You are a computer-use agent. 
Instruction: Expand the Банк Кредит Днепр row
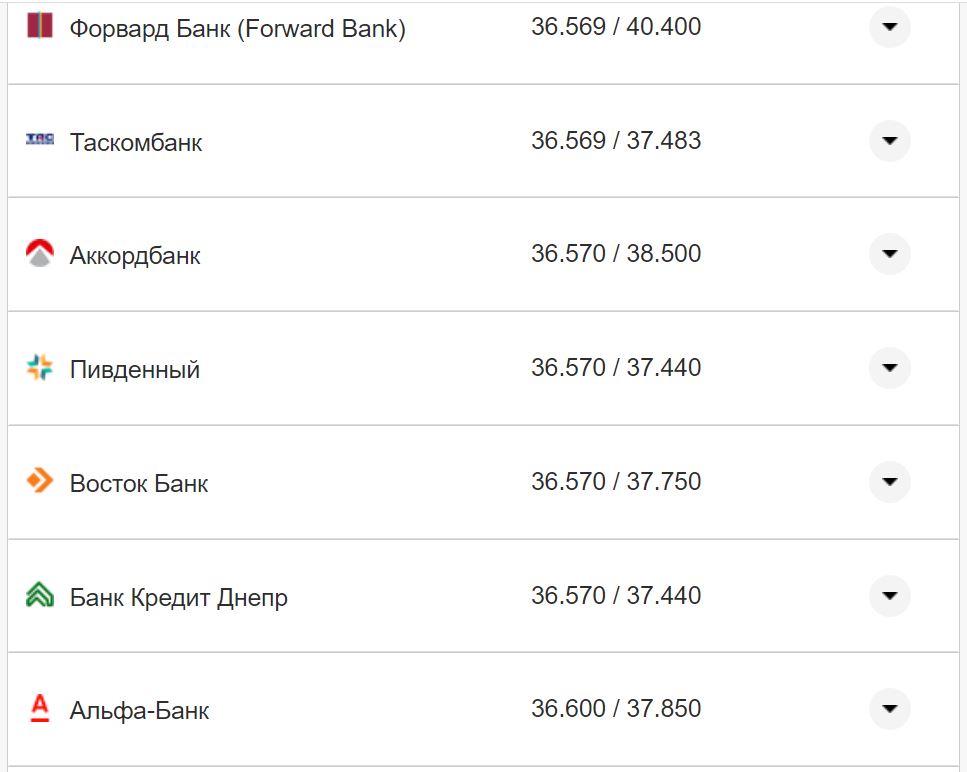coord(889,596)
